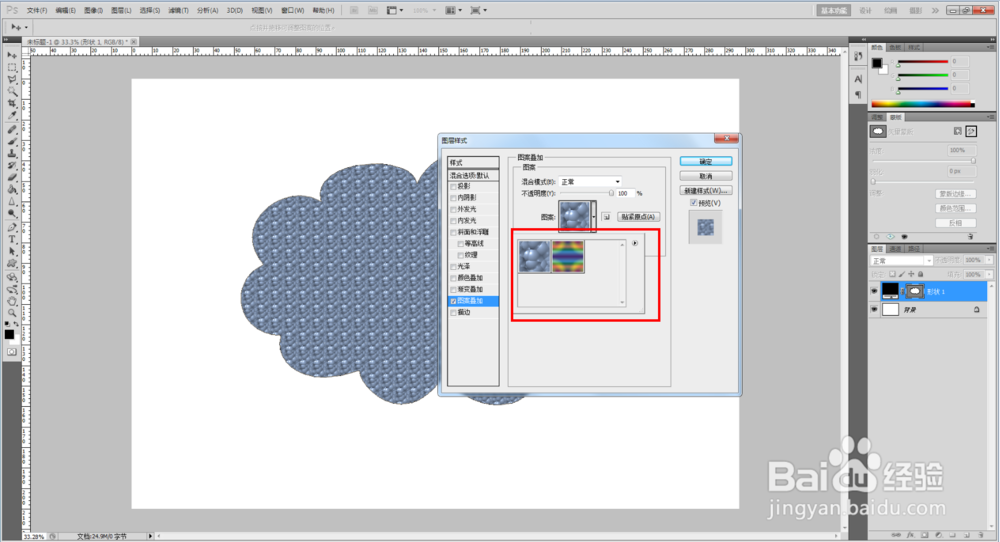Enable the Drop Shadow (投影) checkbox
Viewport: 1000px width, 542px height.
(x=453, y=186)
